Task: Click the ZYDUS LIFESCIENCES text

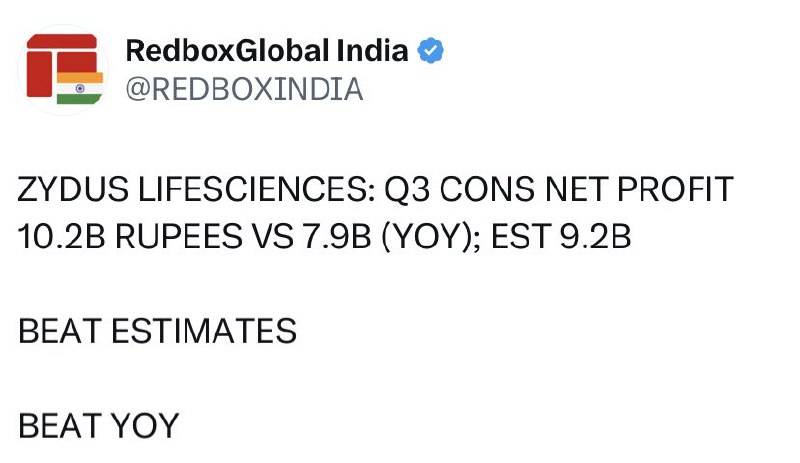Action: (x=196, y=189)
